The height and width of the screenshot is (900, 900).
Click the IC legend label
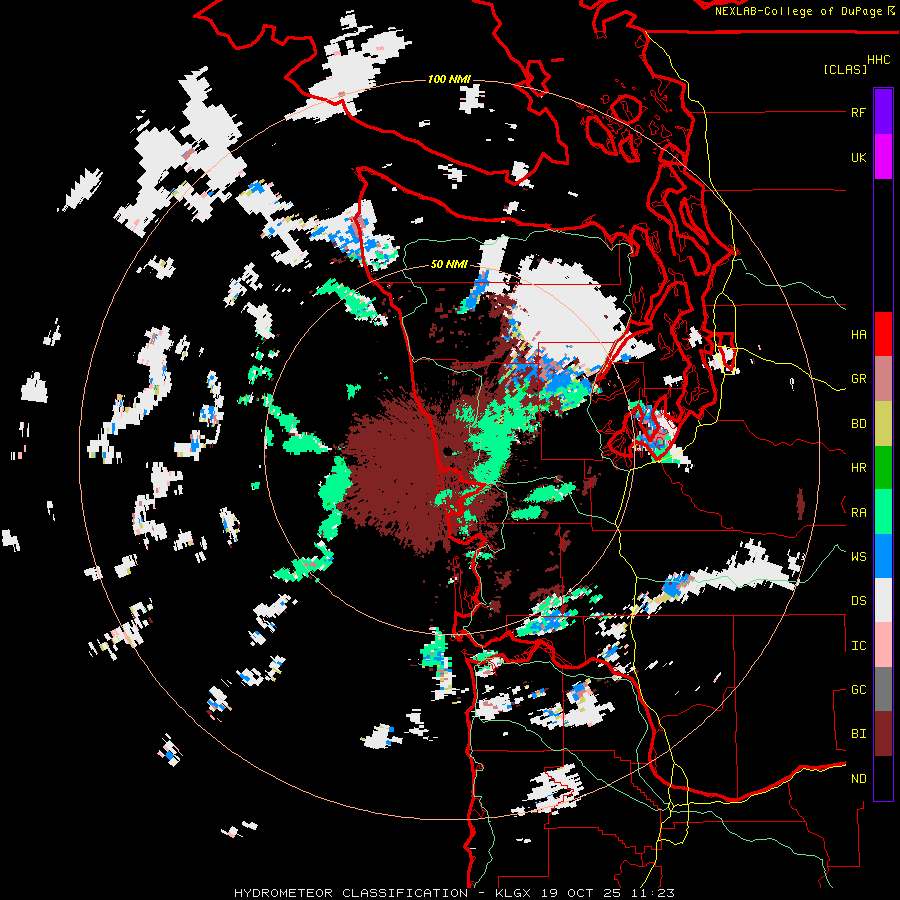click(858, 646)
